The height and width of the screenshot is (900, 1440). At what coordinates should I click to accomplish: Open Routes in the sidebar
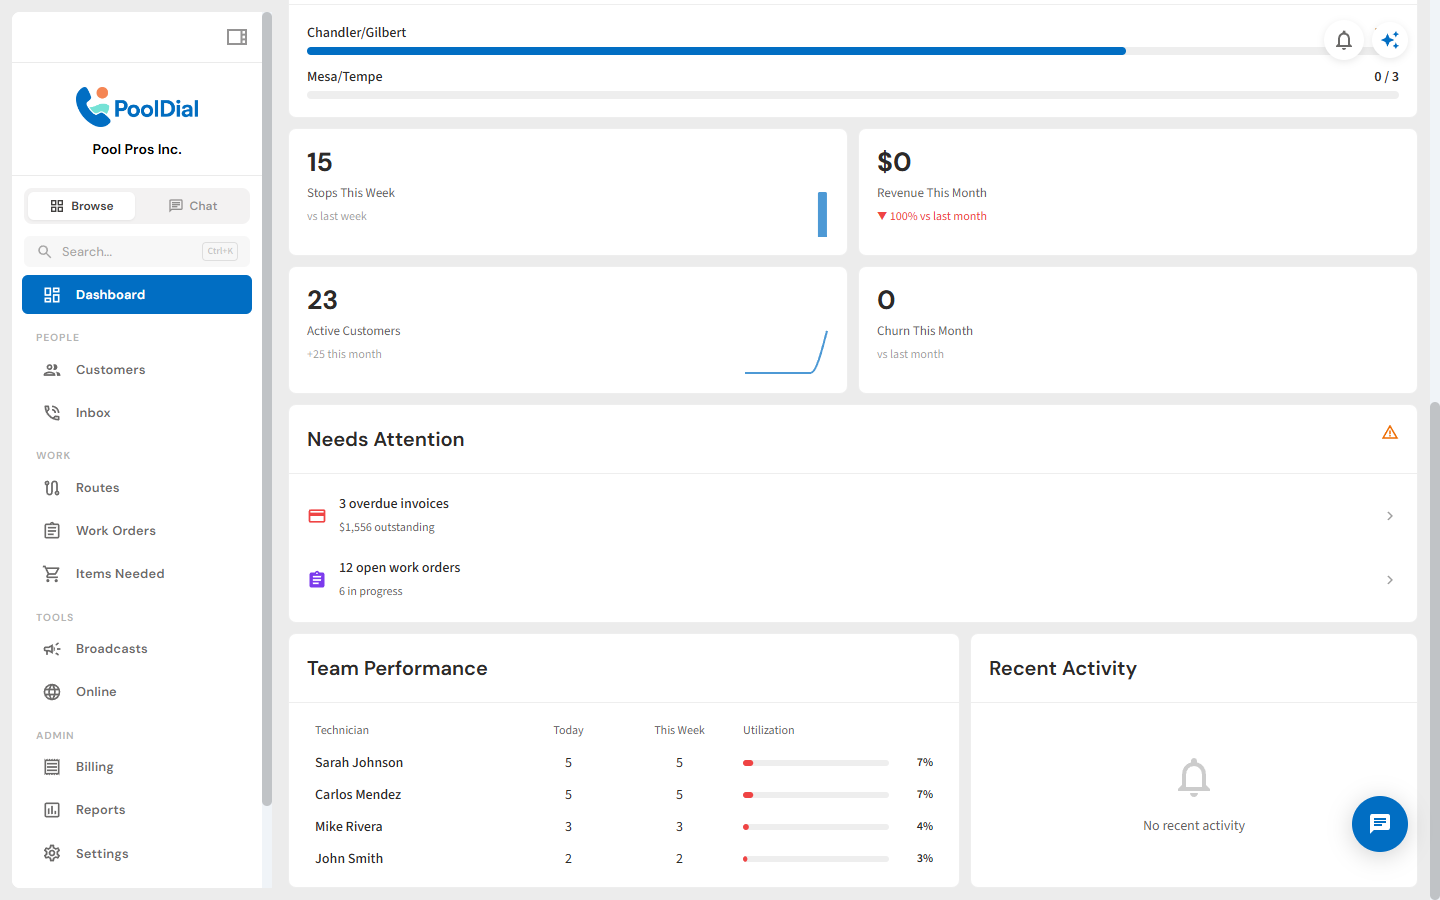pos(137,488)
